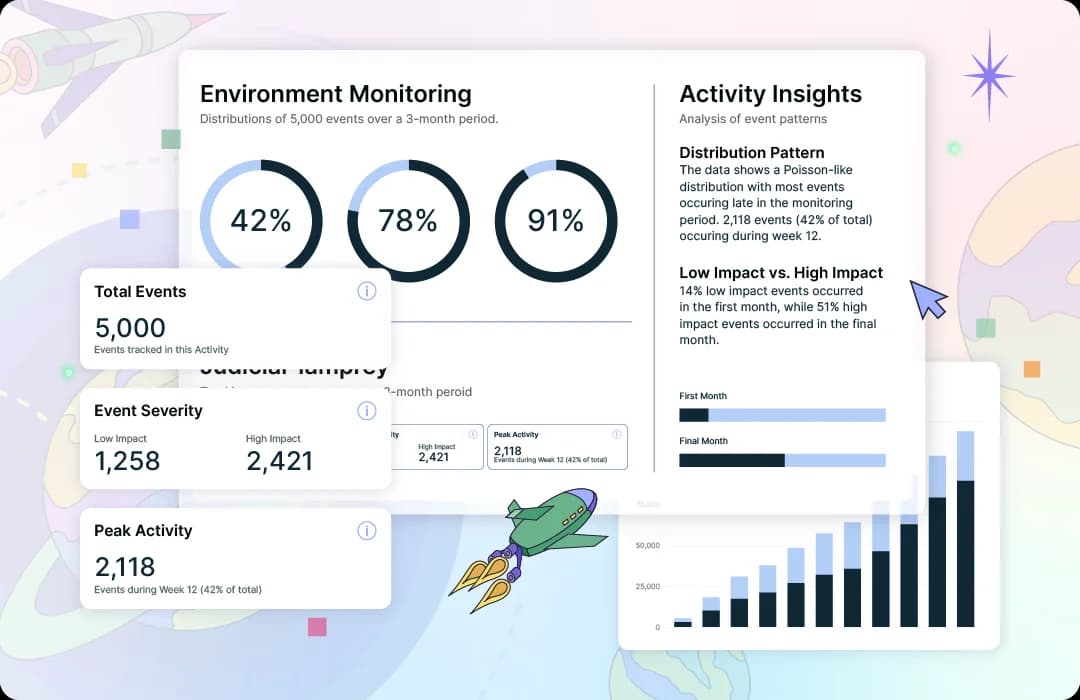Click the Distribution Pattern subheading
Viewport: 1080px width, 700px height.
click(x=751, y=153)
